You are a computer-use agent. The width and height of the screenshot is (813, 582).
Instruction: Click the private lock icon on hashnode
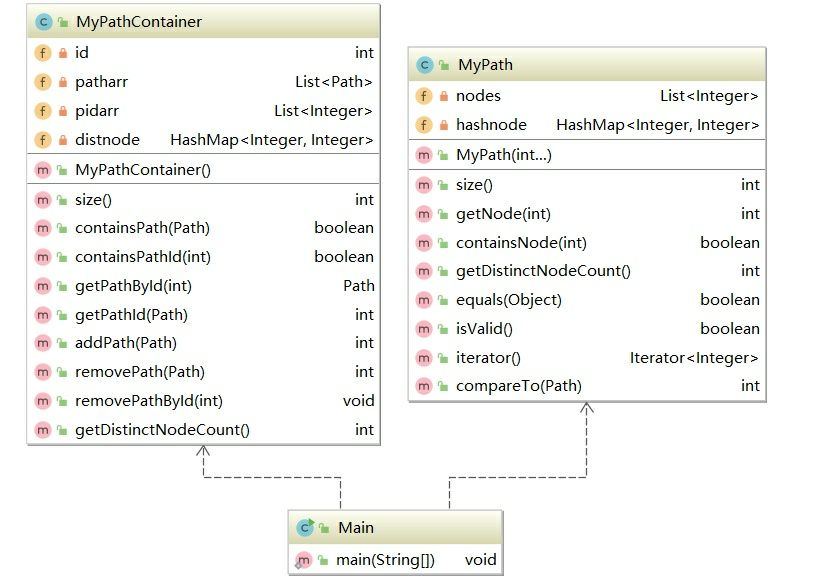pos(444,125)
